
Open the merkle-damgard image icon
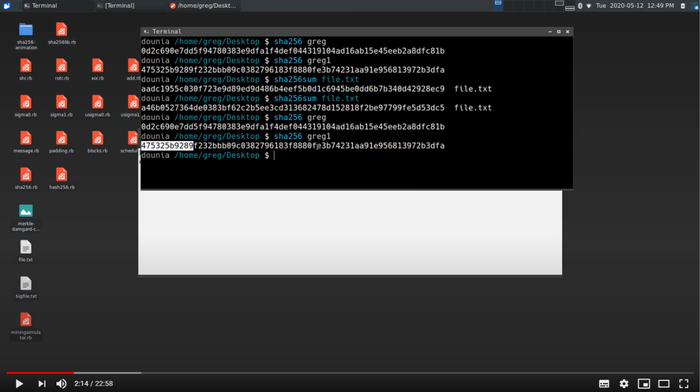pyautogui.click(x=26, y=211)
